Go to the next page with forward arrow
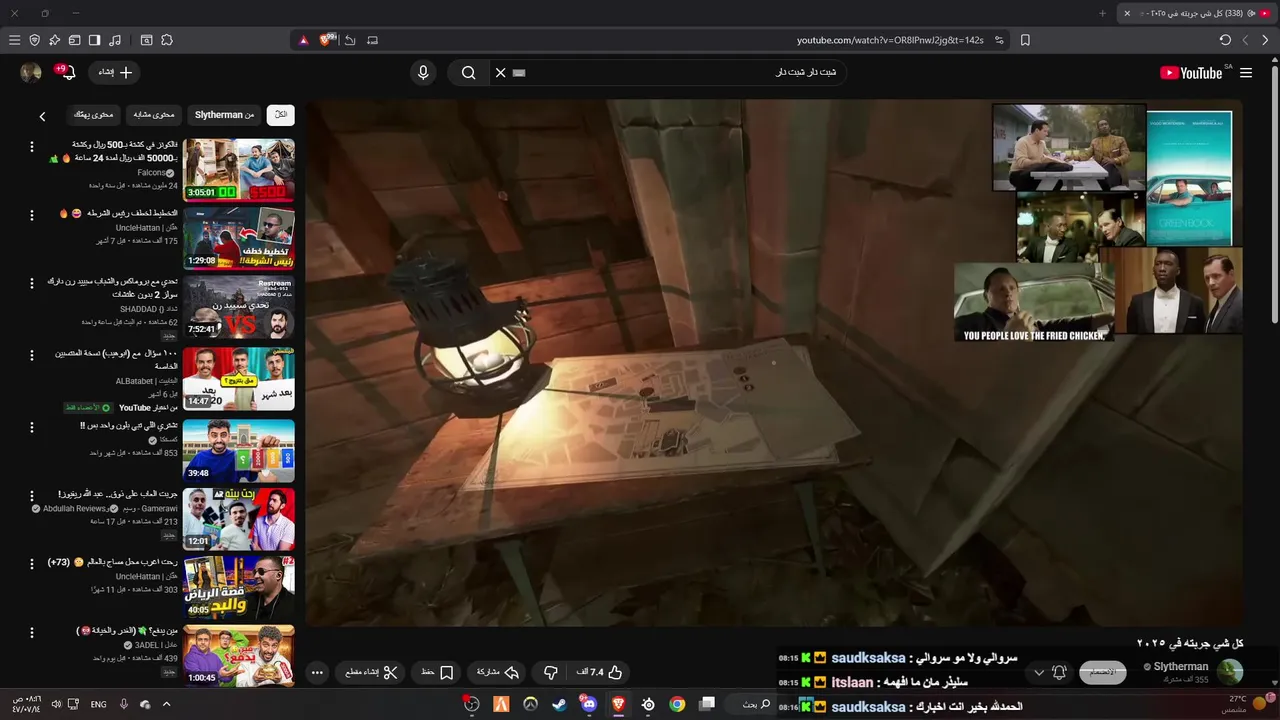This screenshot has height=720, width=1280. click(x=1245, y=40)
